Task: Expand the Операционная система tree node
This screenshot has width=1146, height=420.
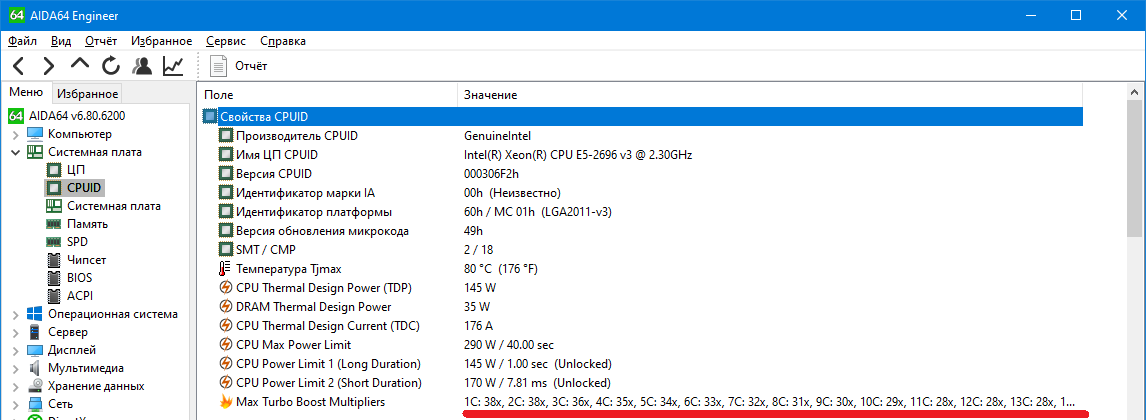Action: tap(16, 314)
